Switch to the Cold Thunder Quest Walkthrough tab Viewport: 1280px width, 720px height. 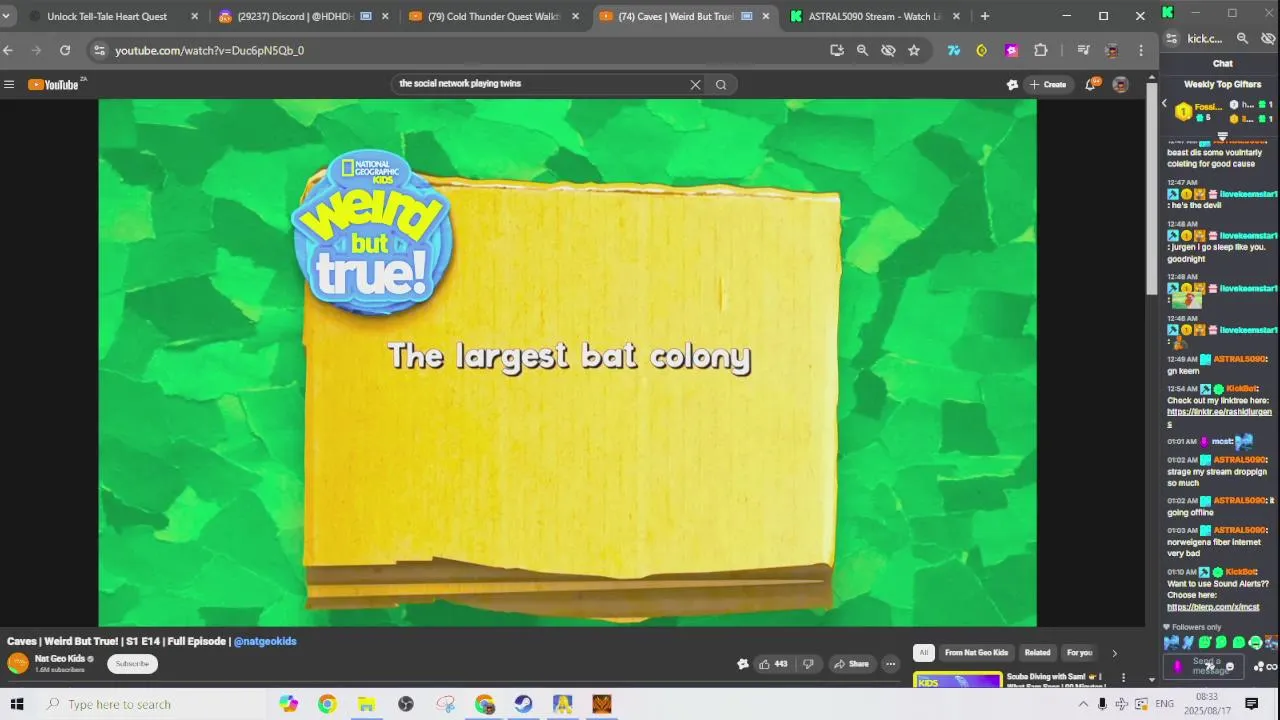point(493,16)
